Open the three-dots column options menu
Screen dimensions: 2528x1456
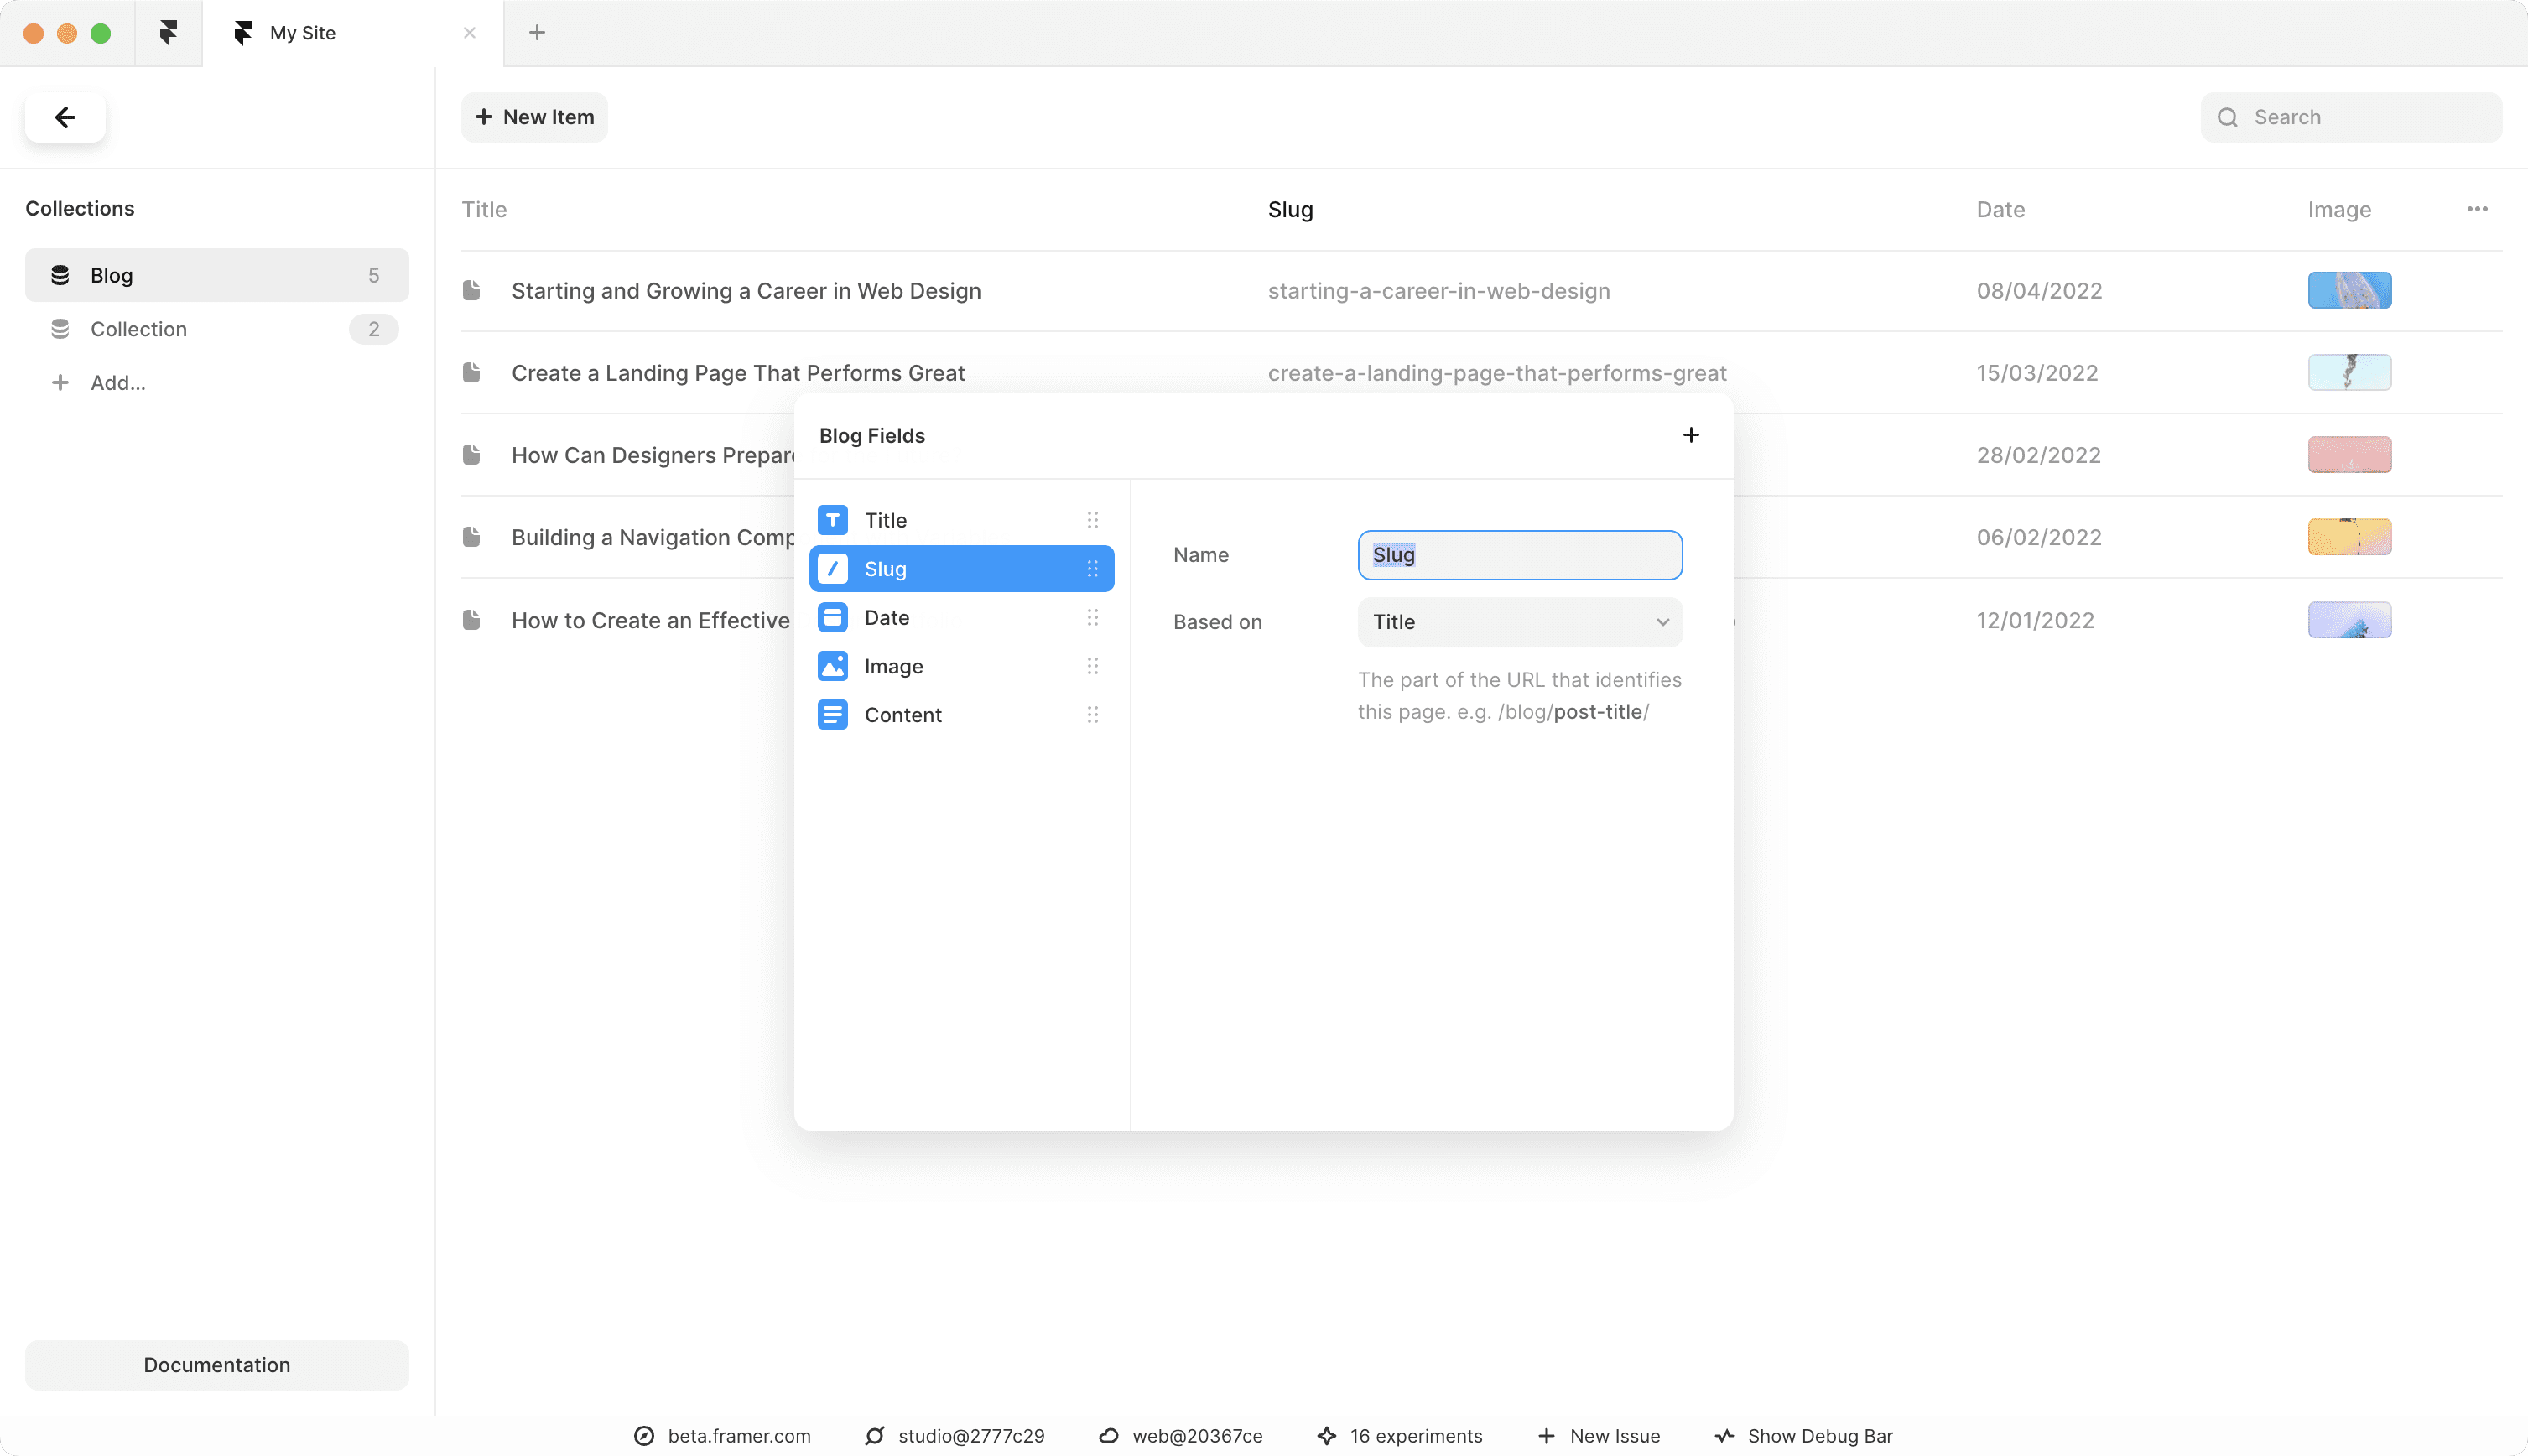click(x=2476, y=209)
